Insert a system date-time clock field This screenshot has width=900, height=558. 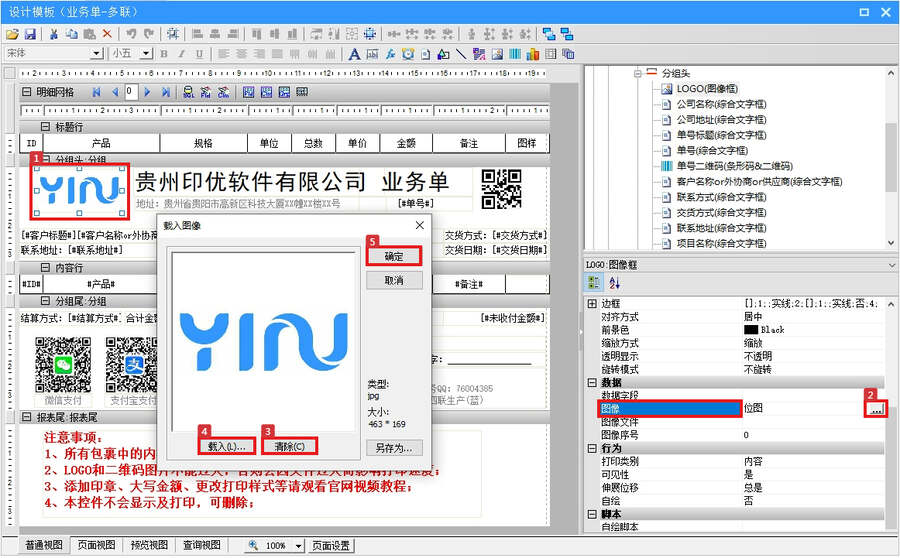[x=408, y=54]
